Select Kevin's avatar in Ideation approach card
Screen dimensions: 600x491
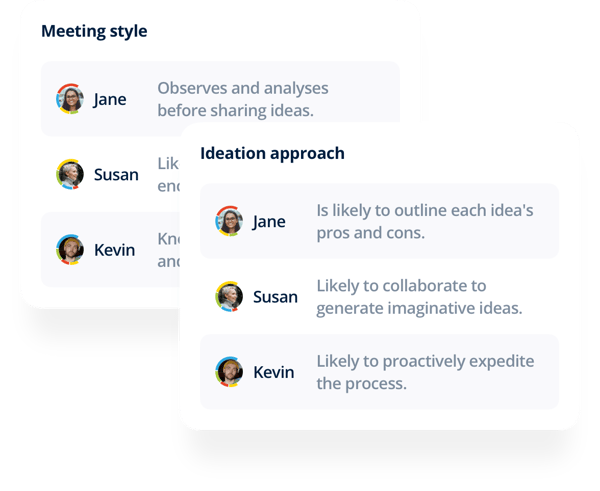point(229,372)
